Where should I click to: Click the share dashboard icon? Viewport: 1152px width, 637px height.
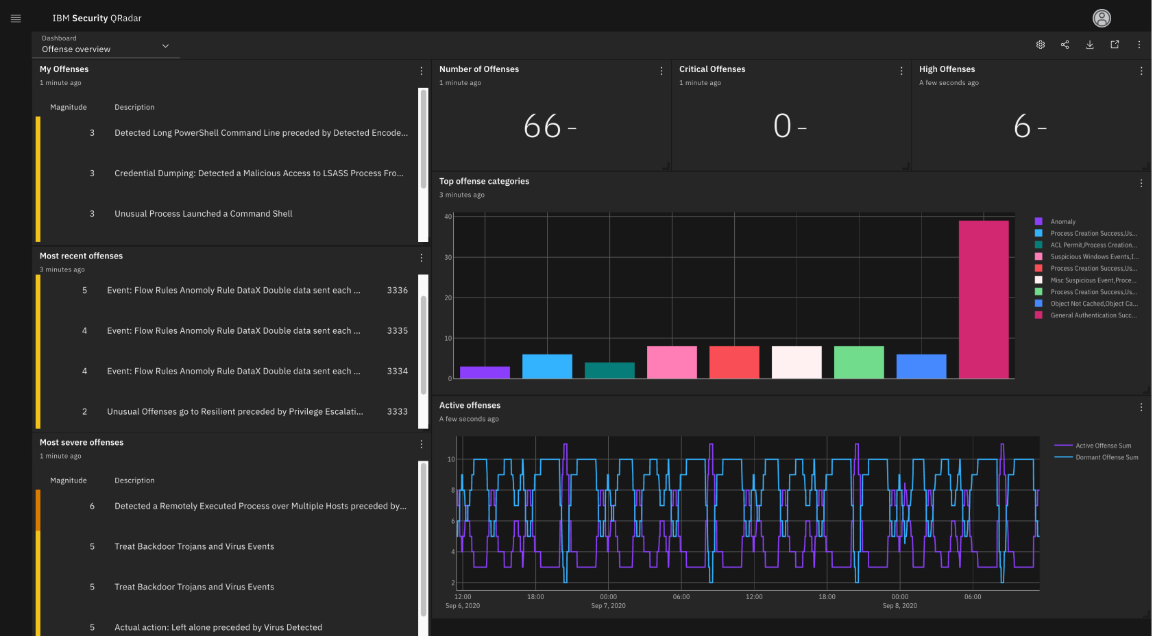[x=1065, y=45]
